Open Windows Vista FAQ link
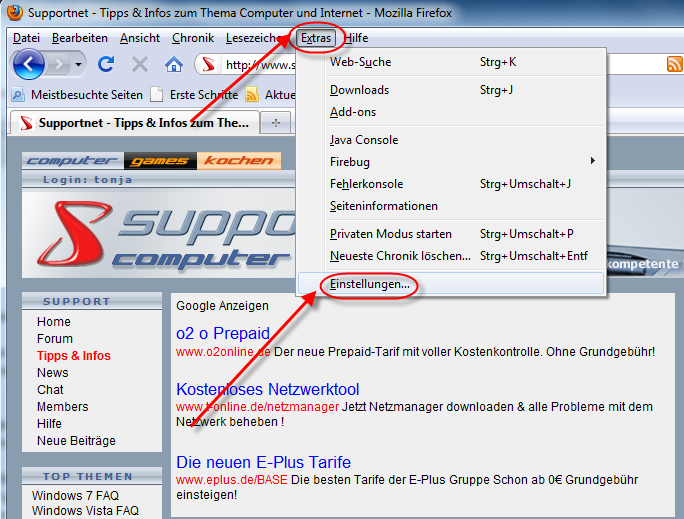The width and height of the screenshot is (684, 519). 86,511
